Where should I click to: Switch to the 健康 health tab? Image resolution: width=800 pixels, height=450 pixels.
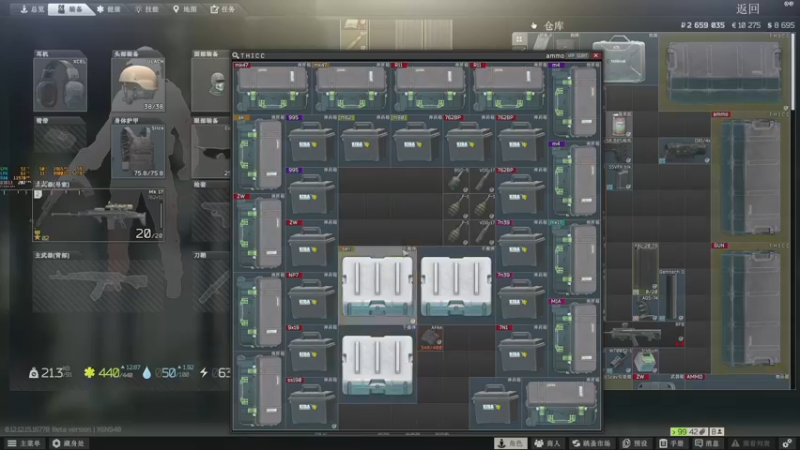109,9
